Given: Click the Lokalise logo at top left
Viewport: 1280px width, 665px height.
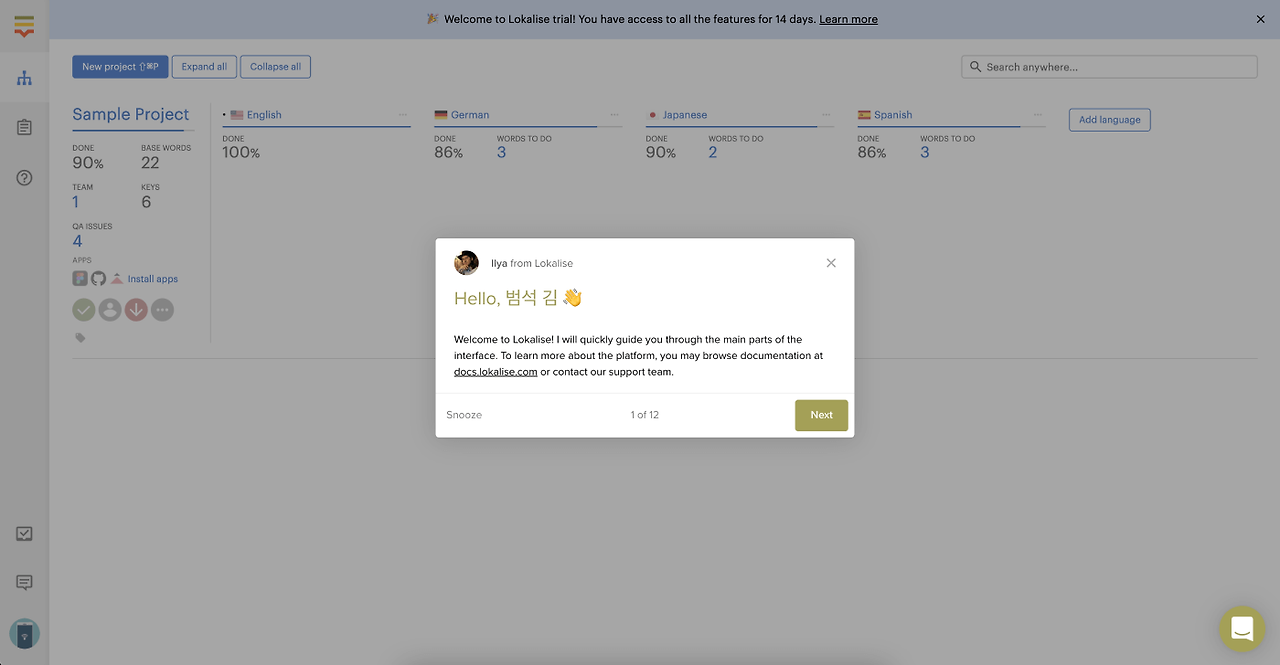Looking at the screenshot, I should click(x=24, y=25).
